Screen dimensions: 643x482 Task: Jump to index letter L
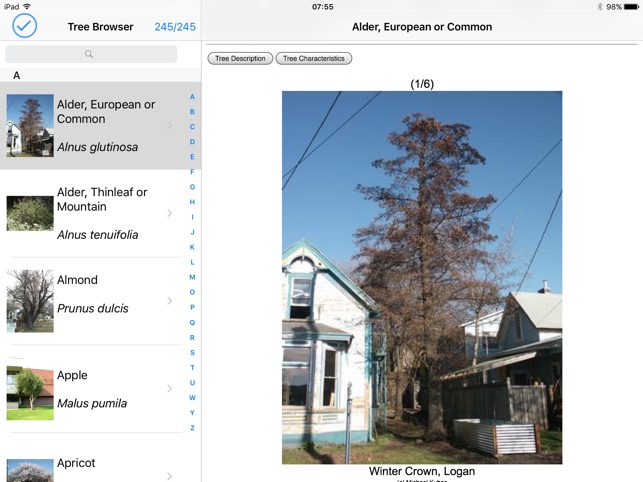(192, 262)
